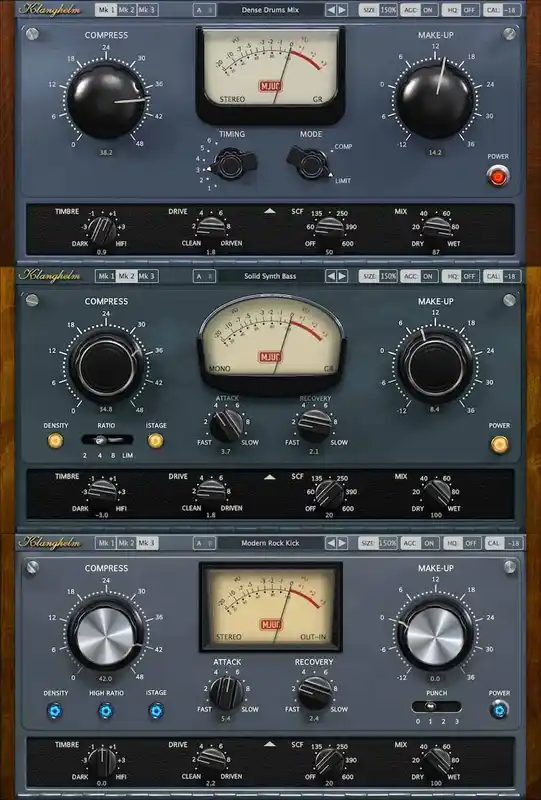This screenshot has width=541, height=800.
Task: Go to the preset after Dense Drums Mix
Action: (x=342, y=10)
